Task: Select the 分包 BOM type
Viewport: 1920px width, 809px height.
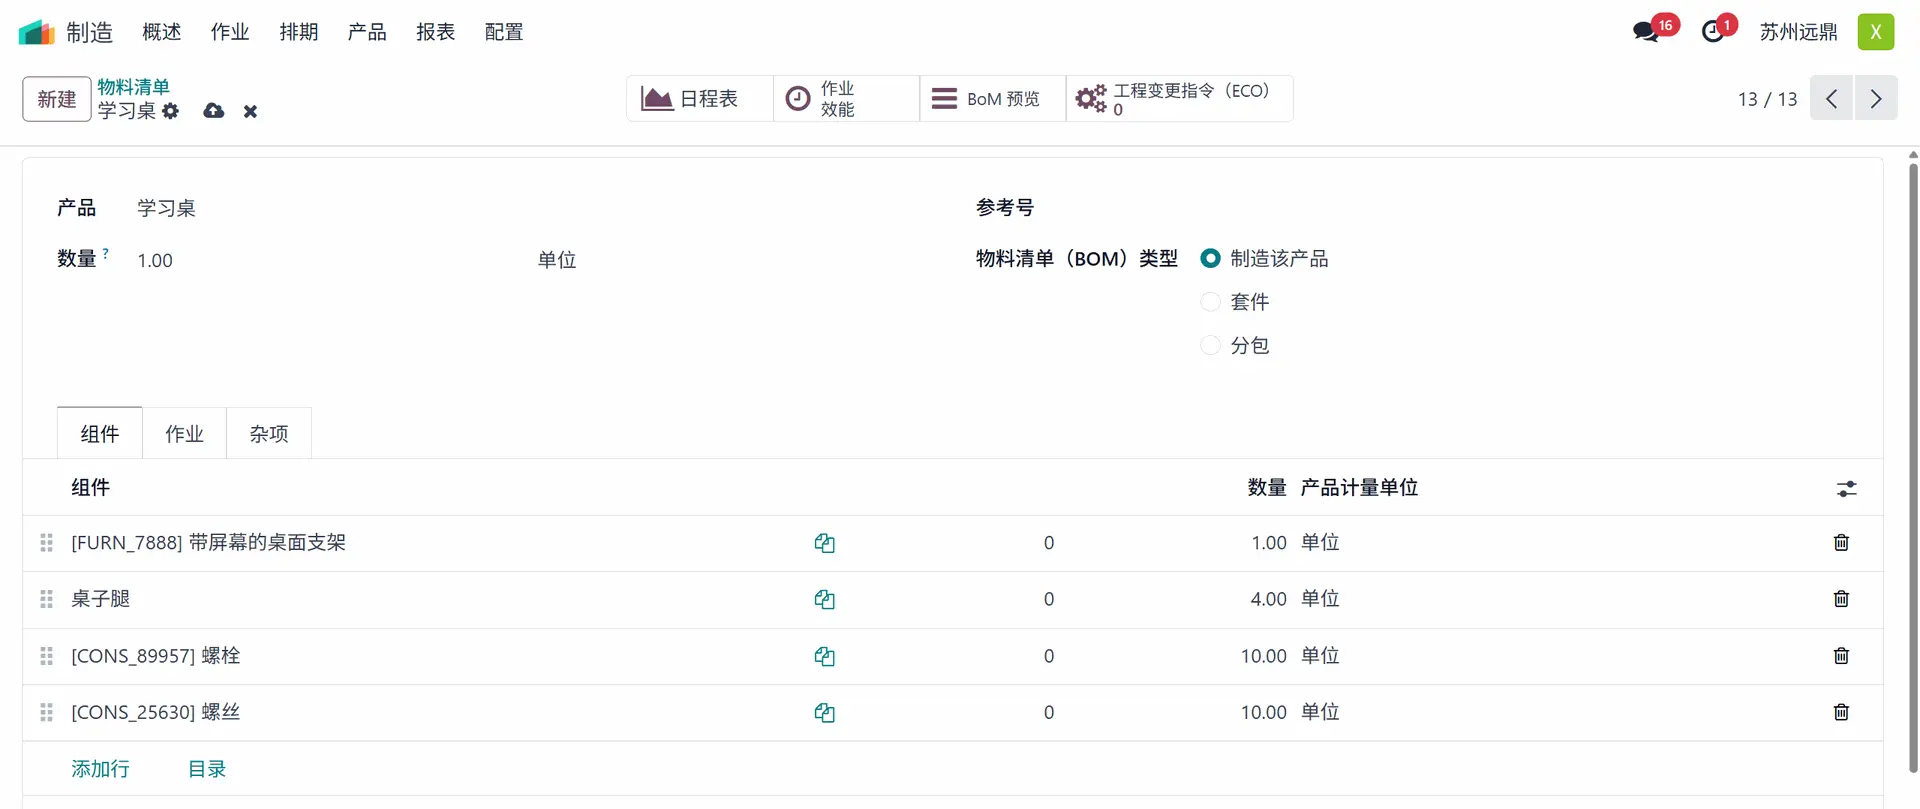Action: click(x=1210, y=345)
